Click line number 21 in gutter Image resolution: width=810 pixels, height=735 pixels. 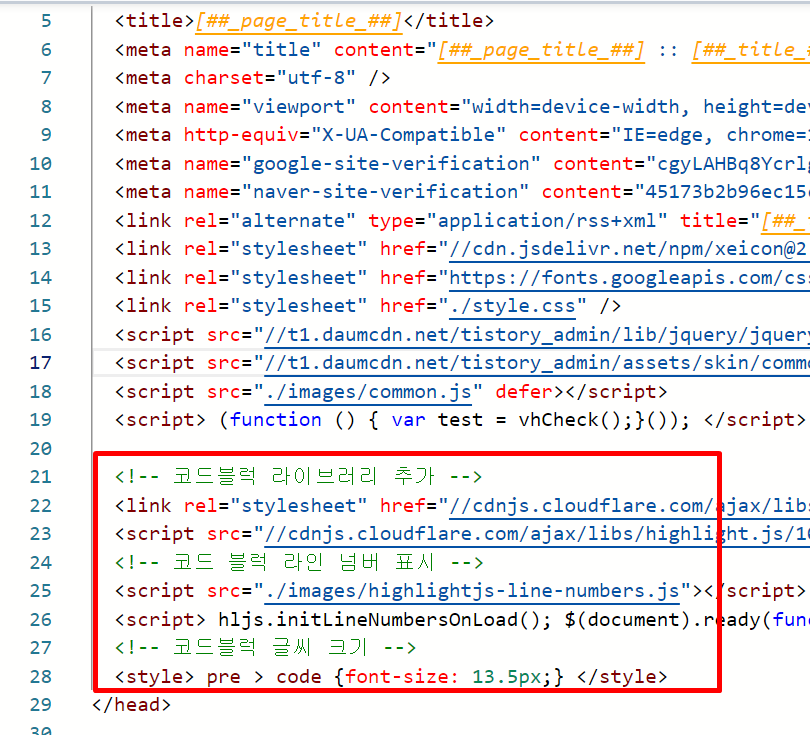[x=41, y=477]
